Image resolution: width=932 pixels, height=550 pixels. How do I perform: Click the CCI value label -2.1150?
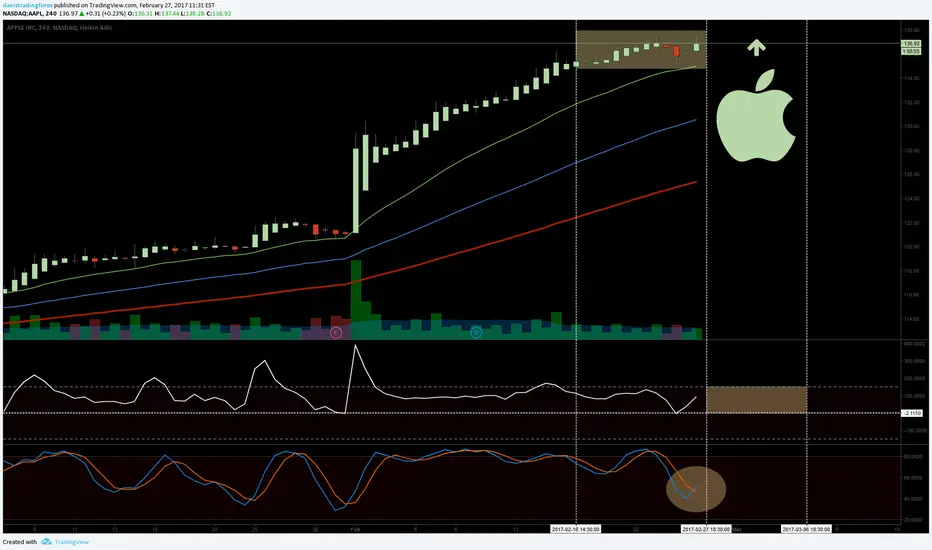pyautogui.click(x=912, y=413)
